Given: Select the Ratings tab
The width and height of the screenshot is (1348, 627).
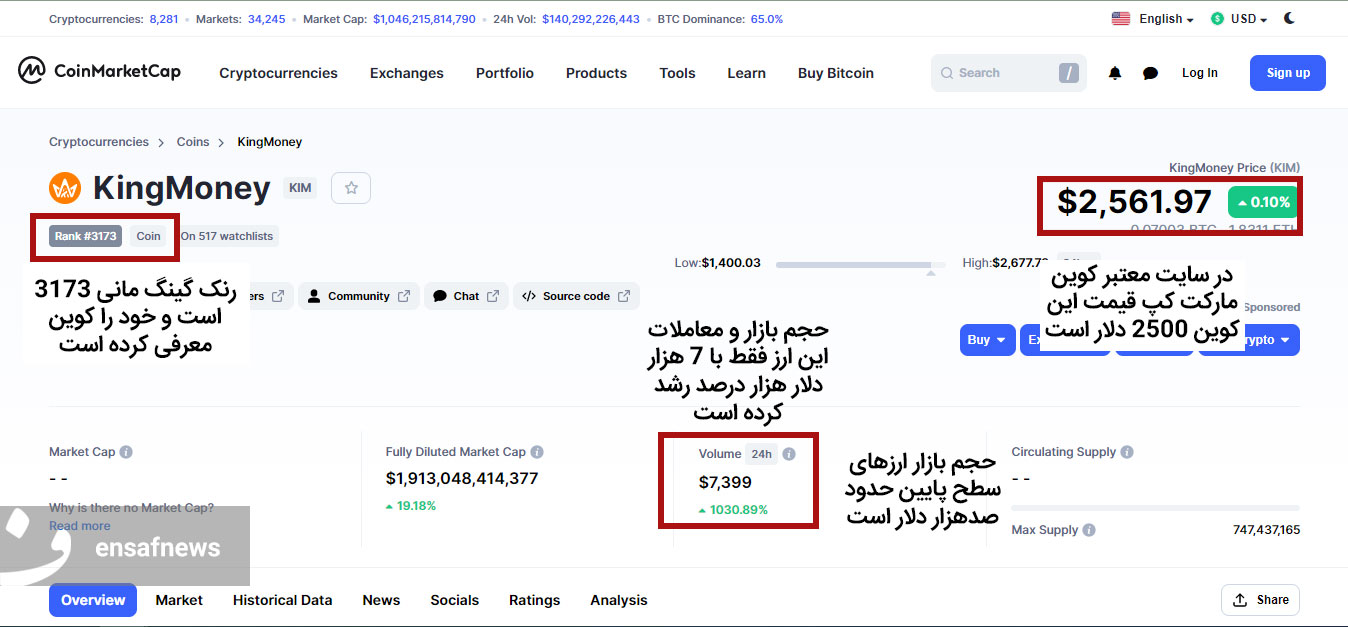Looking at the screenshot, I should coord(534,600).
